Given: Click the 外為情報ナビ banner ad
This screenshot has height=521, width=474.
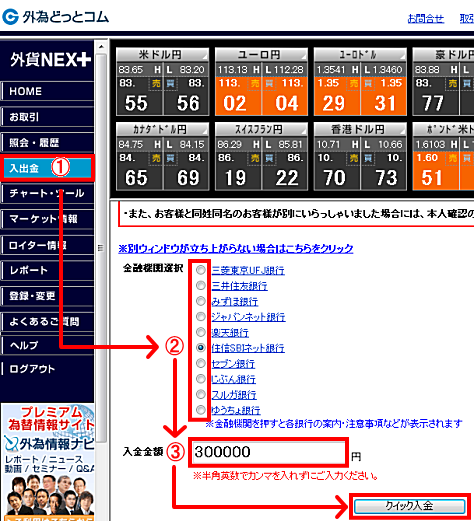Looking at the screenshot, I should pos(47,462).
